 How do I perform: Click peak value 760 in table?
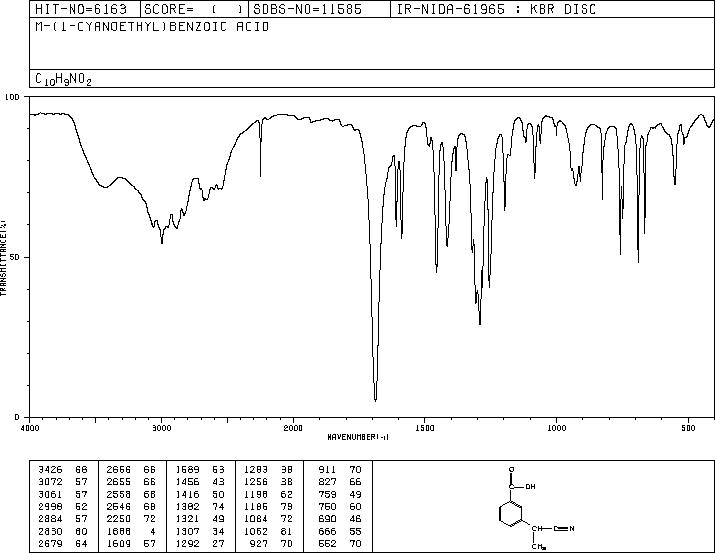327,506
